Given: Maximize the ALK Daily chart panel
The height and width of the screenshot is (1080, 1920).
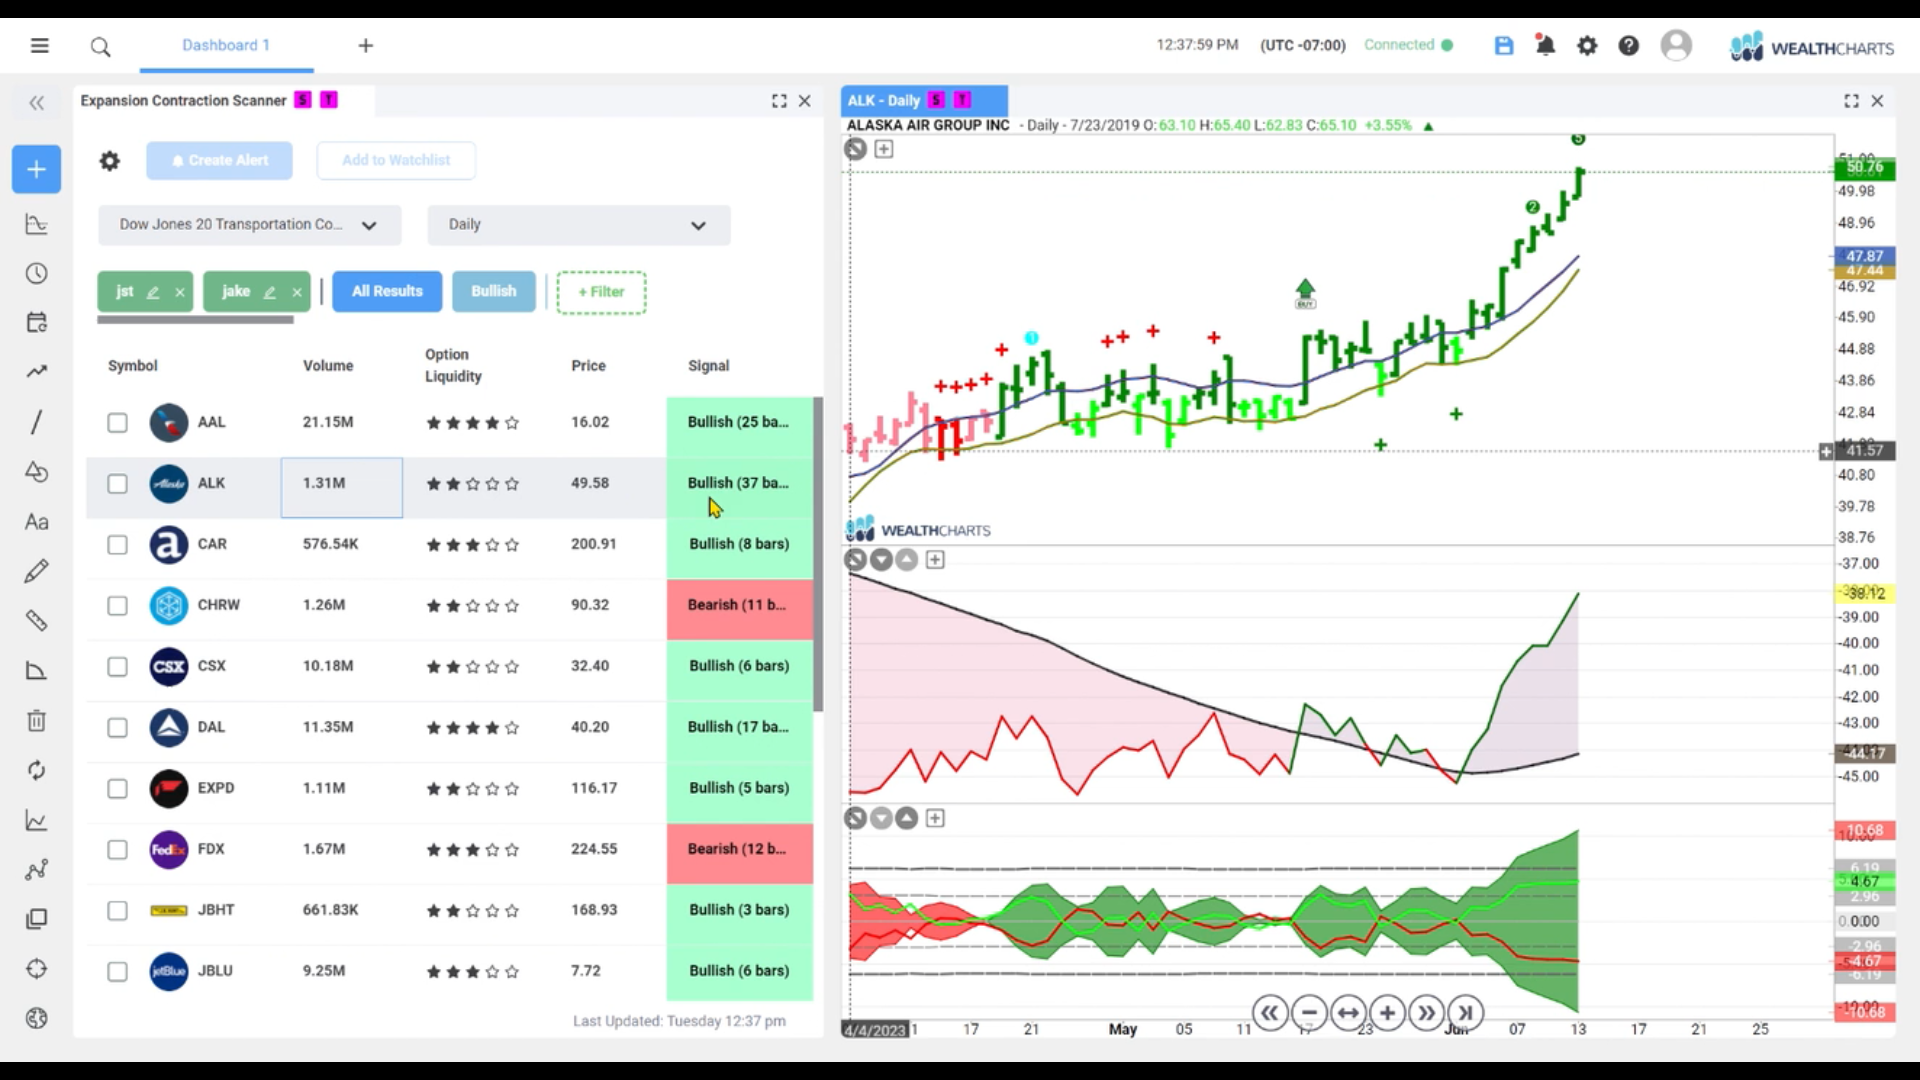Looking at the screenshot, I should [x=1851, y=101].
